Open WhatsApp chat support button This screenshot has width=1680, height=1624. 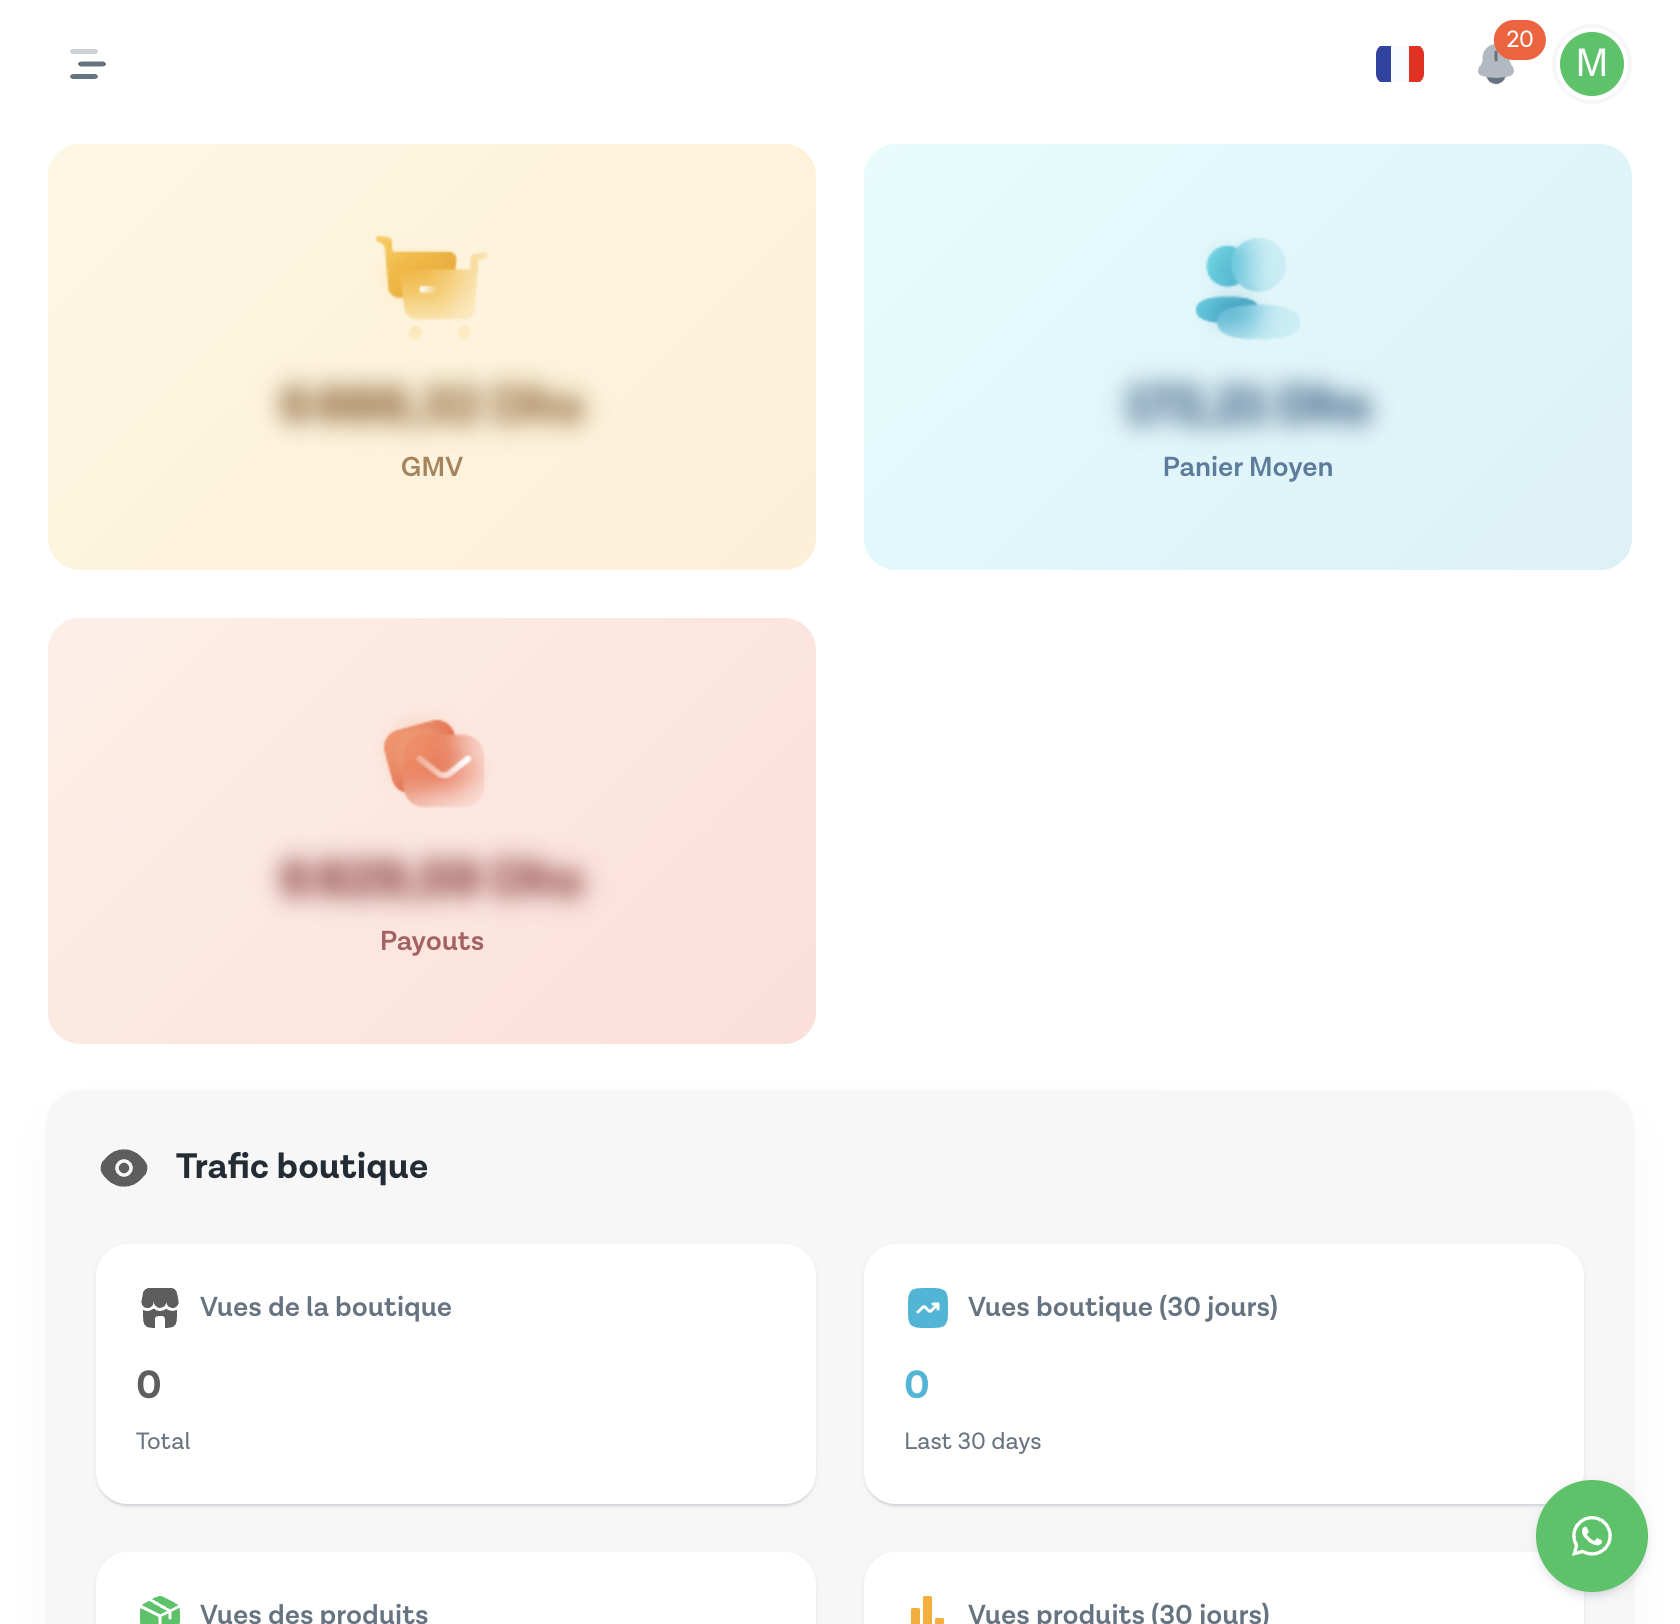(x=1591, y=1536)
